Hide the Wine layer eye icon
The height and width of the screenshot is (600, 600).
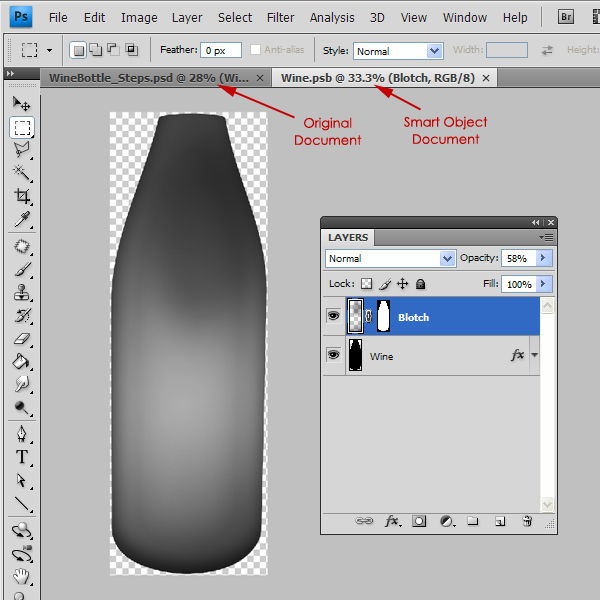[333, 355]
